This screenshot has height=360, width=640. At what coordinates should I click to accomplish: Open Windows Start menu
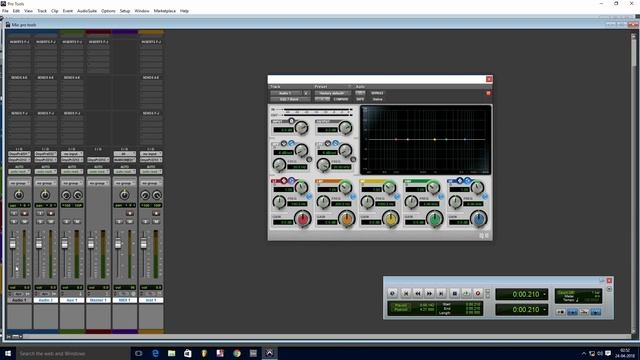pos(8,353)
